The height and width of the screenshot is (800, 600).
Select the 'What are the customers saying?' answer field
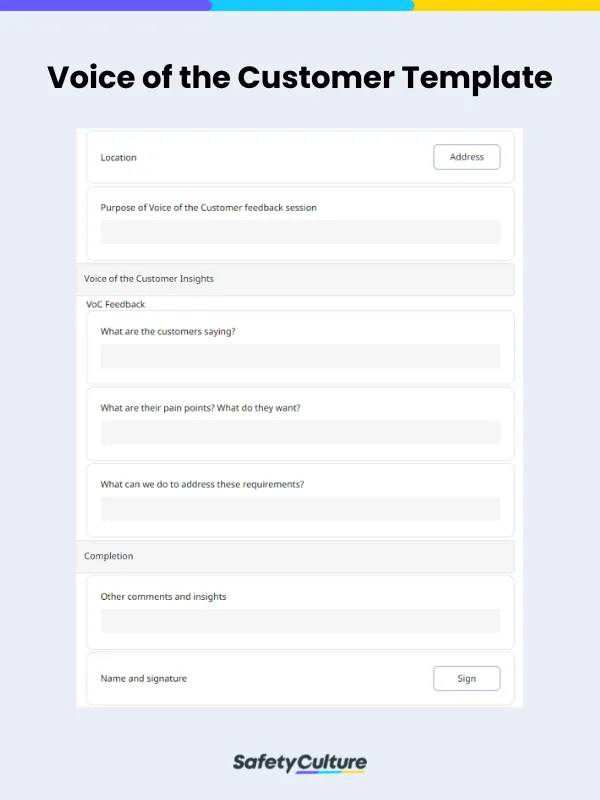[x=300, y=356]
